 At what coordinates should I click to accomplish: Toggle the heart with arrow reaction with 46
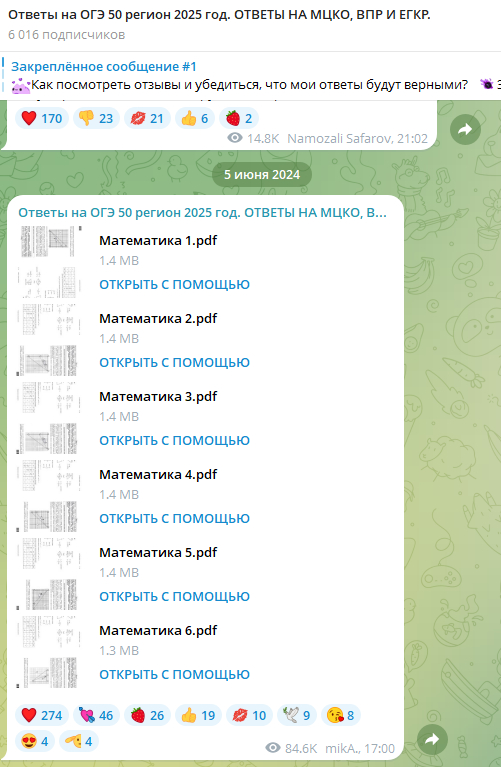[96, 715]
